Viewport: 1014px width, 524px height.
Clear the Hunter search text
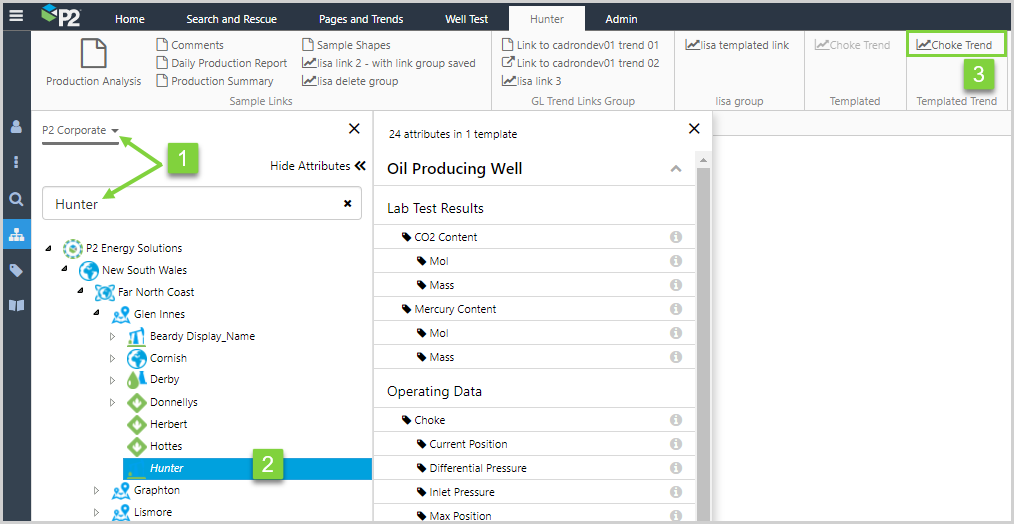pos(347,203)
